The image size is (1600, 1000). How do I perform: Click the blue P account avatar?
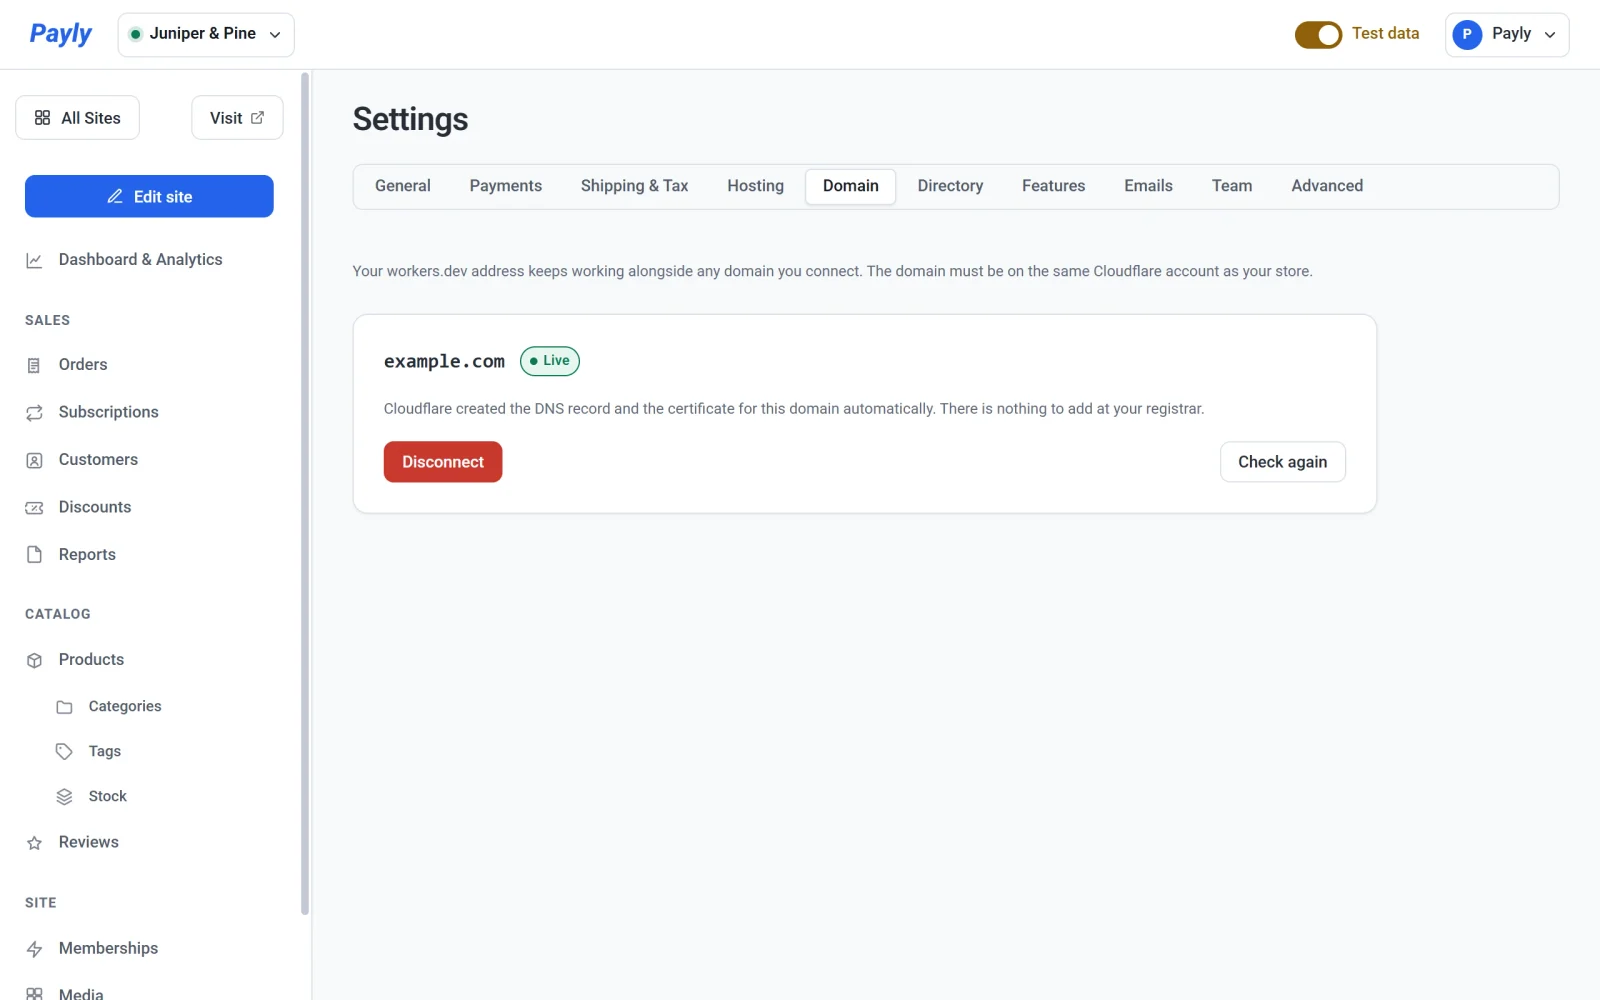(1467, 34)
